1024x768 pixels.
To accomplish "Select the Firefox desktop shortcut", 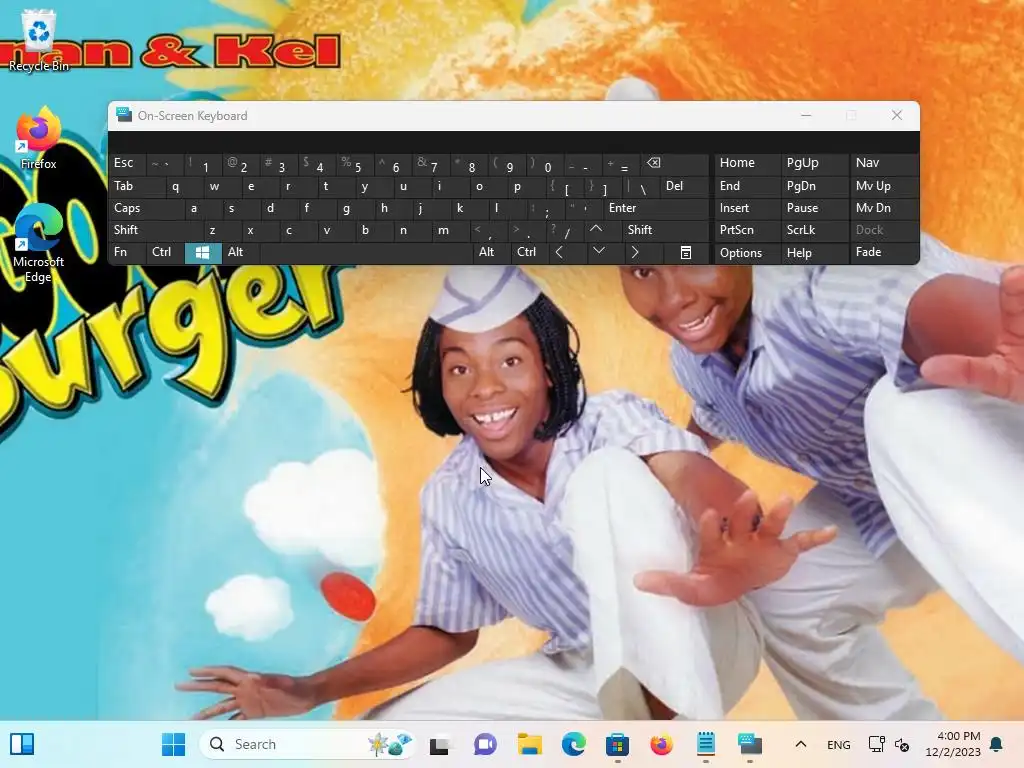I will click(x=39, y=138).
